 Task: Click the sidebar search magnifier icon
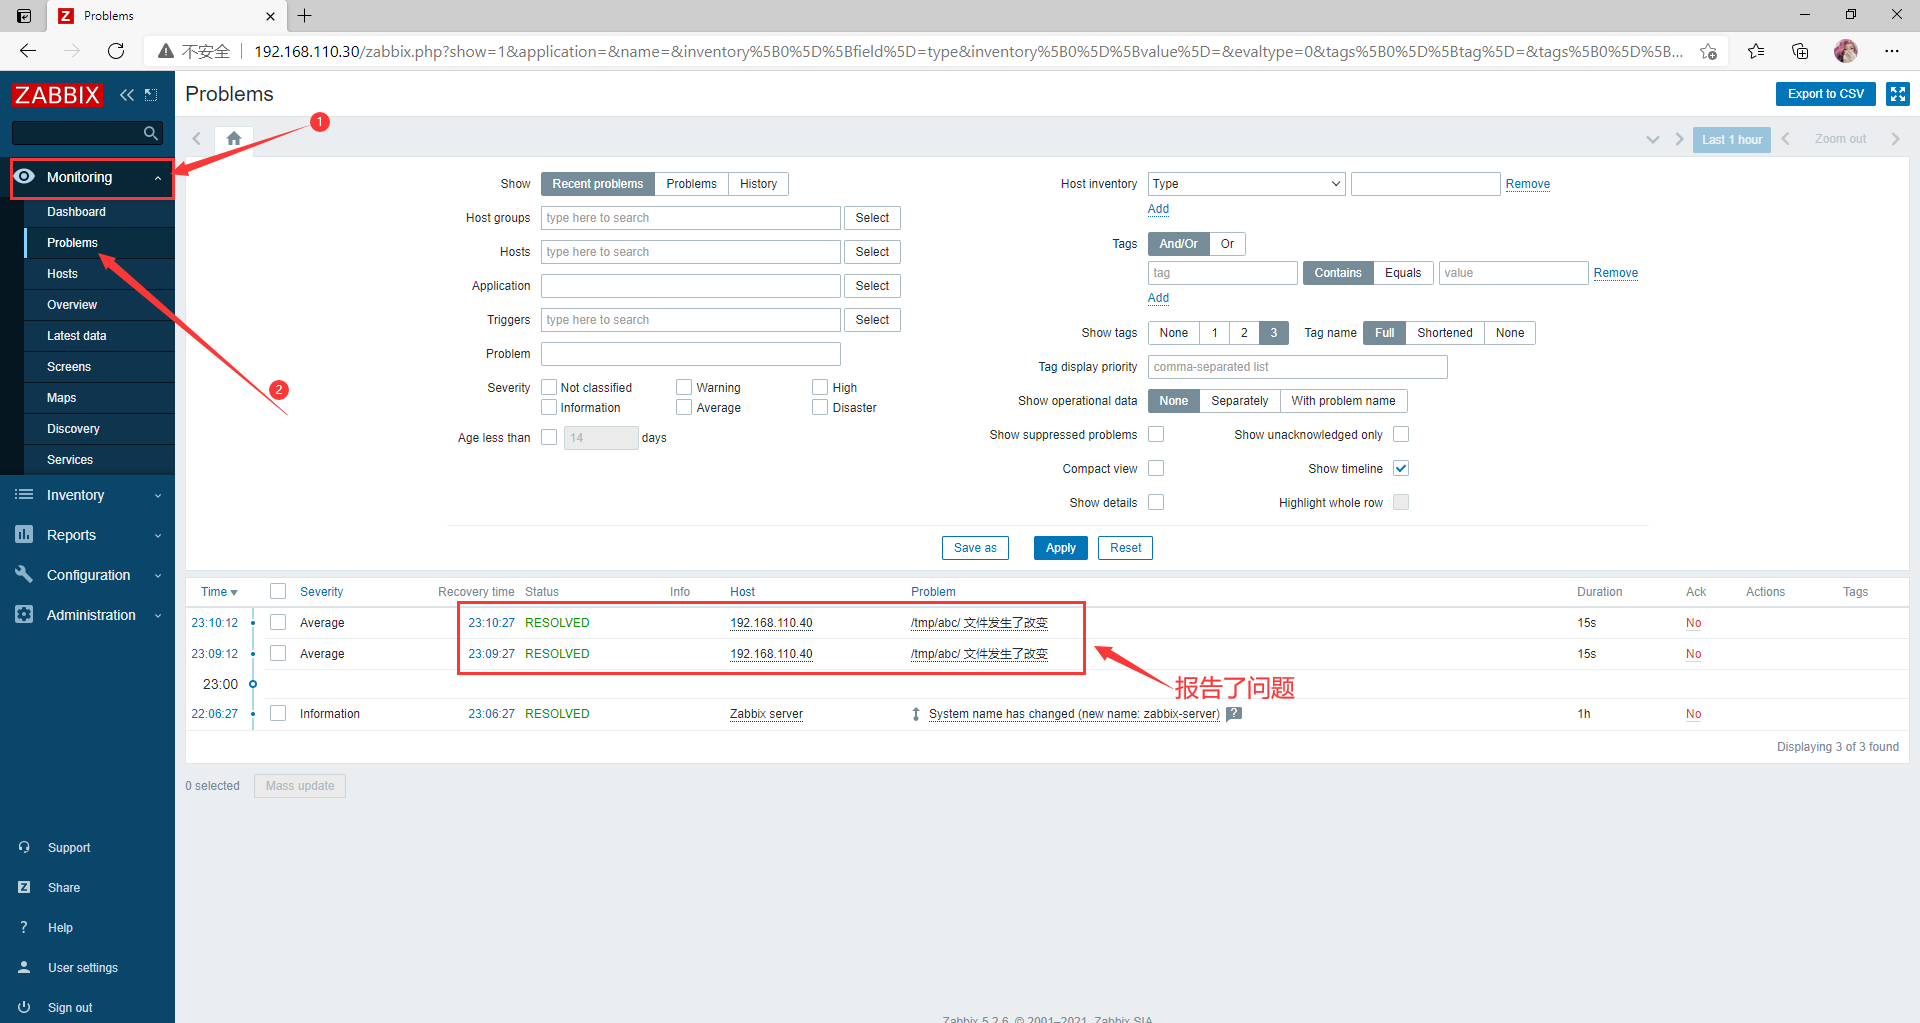(150, 133)
